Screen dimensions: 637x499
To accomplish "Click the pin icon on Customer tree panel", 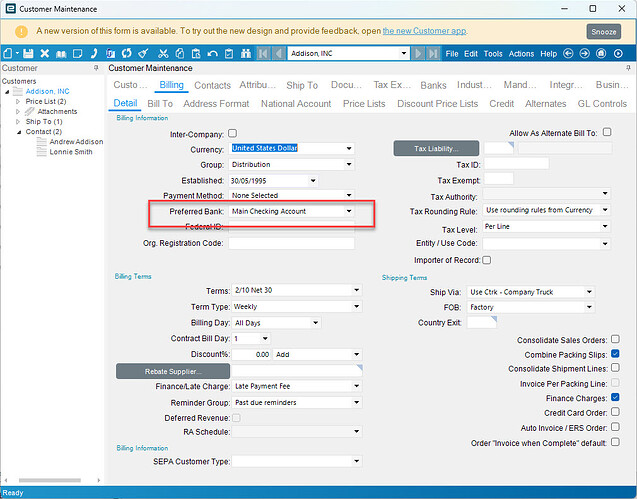I will (x=96, y=68).
